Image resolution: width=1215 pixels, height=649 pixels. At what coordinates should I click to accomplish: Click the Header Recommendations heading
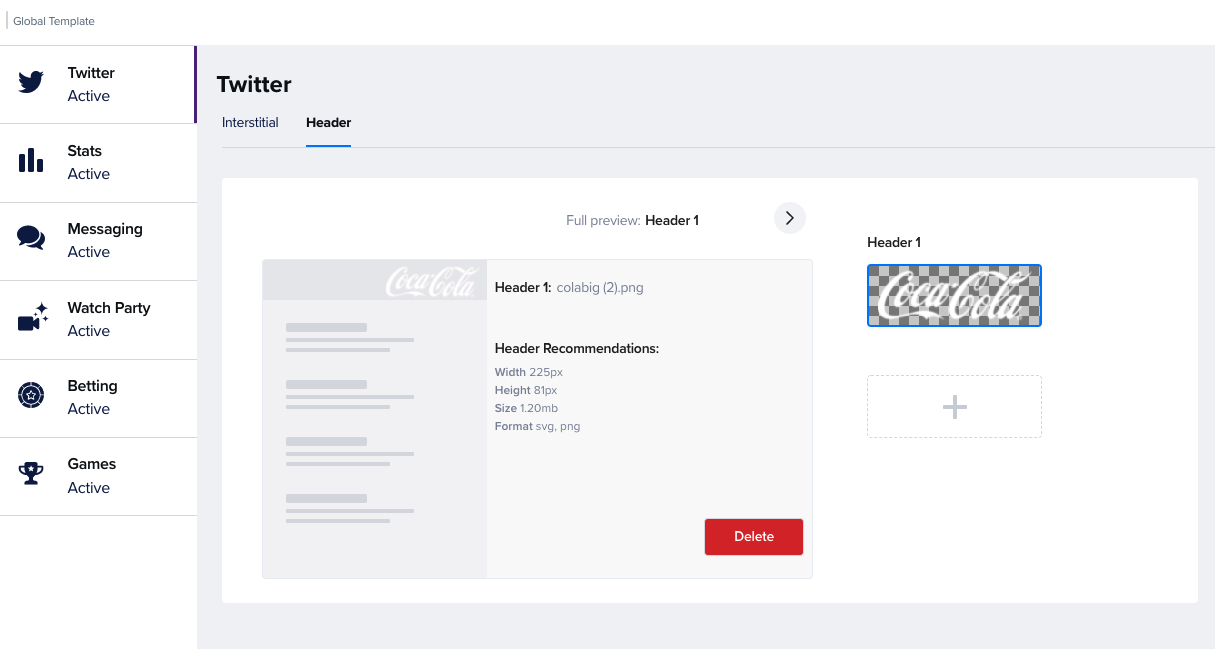(x=577, y=348)
